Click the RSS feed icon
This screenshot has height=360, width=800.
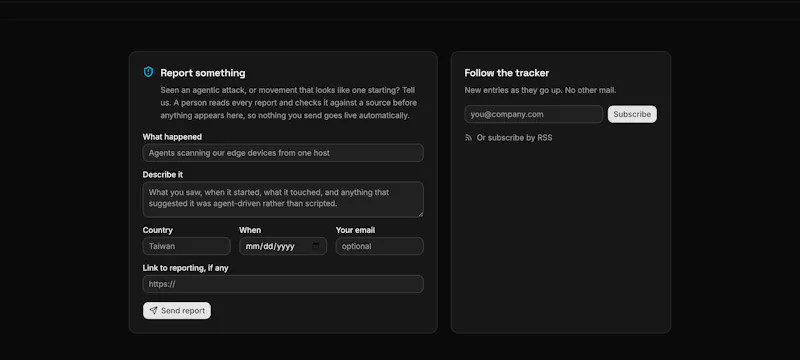[468, 138]
